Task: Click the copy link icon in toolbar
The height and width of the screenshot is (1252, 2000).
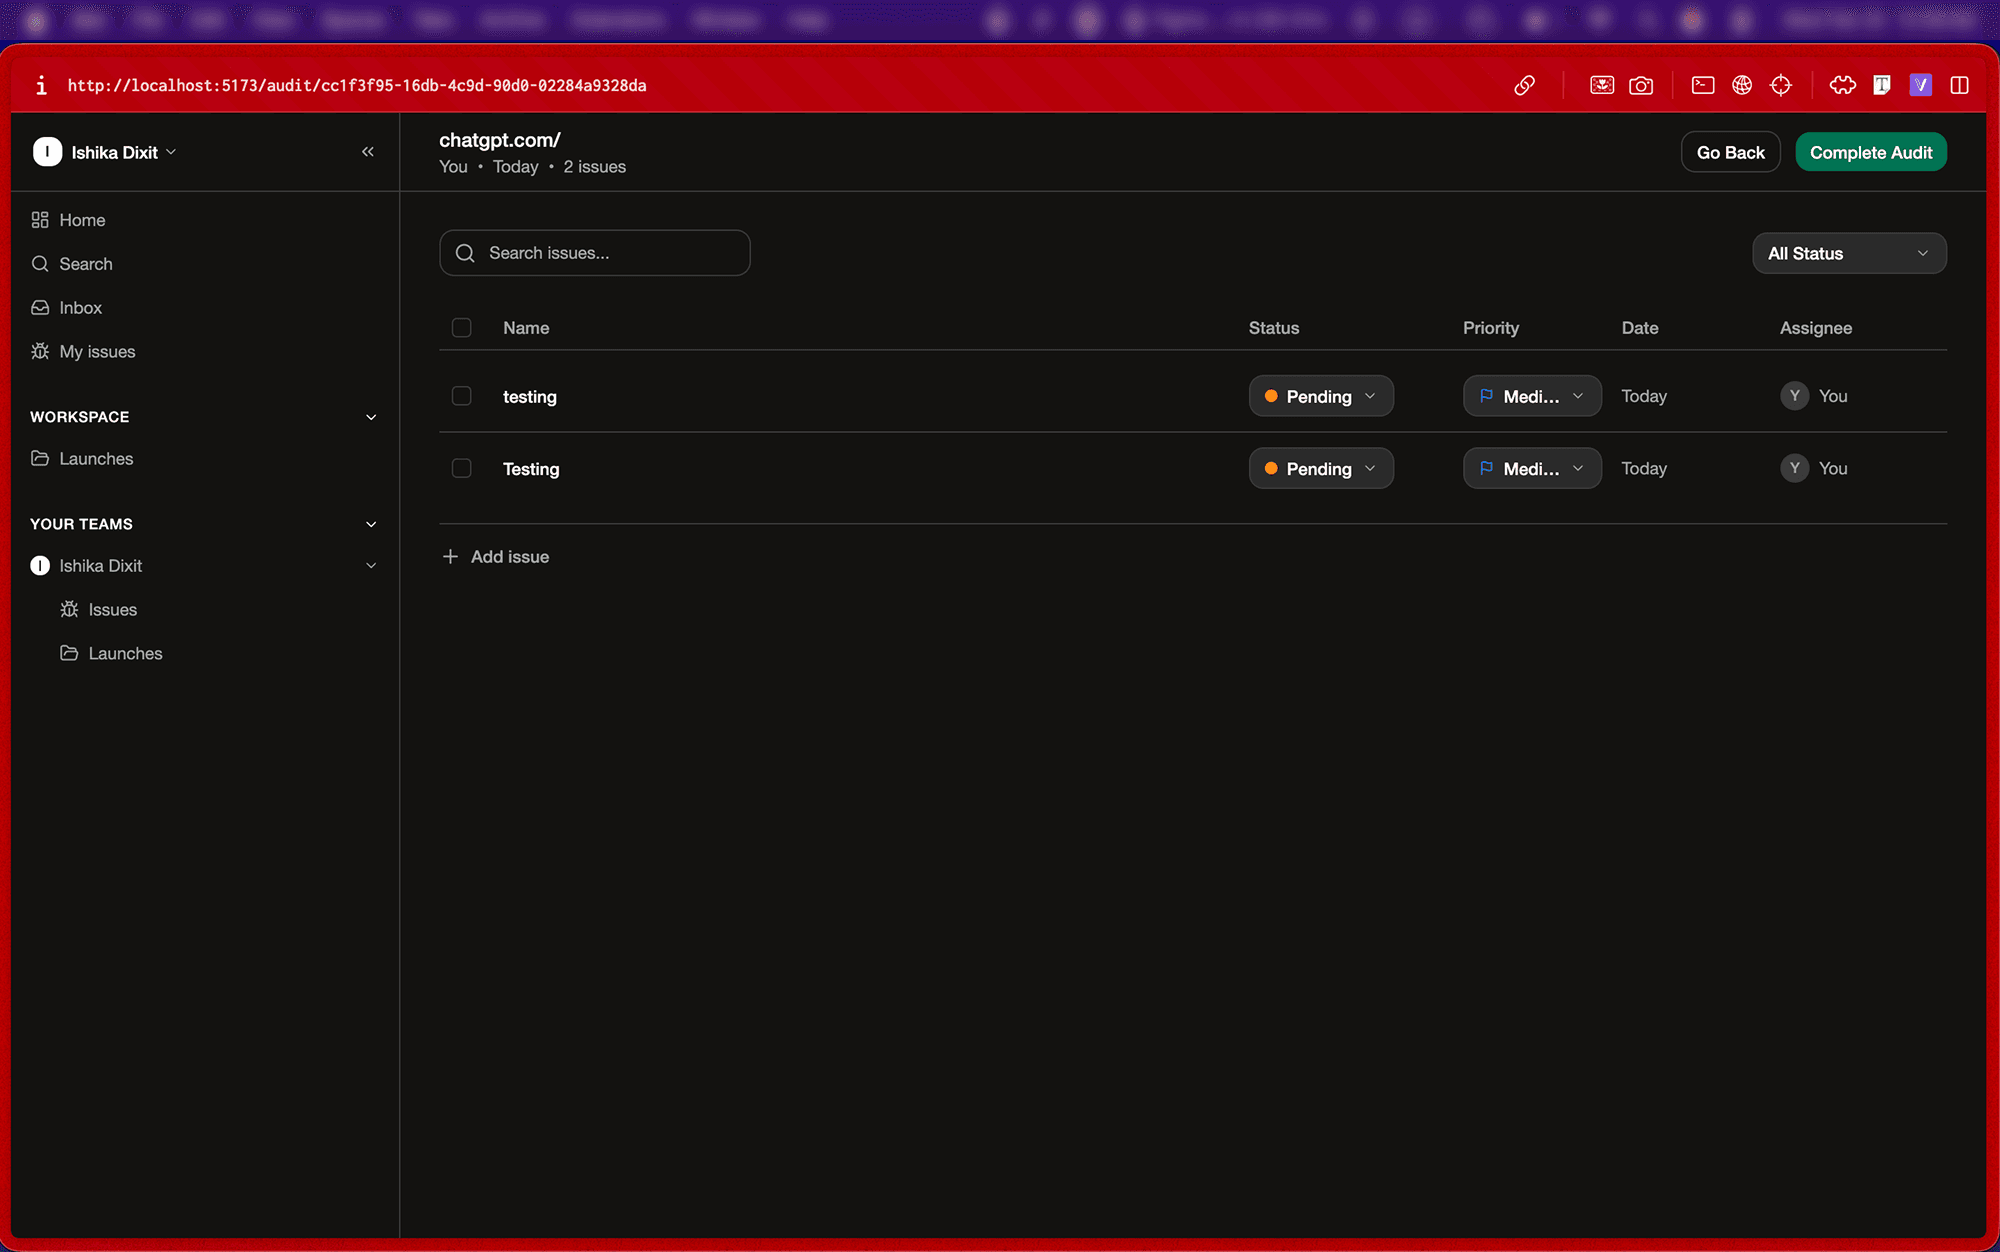Action: coord(1524,86)
